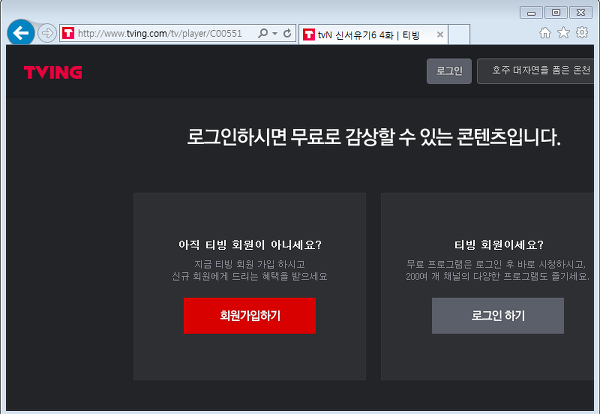Image resolution: width=600 pixels, height=414 pixels.
Task: Click the TVING logo
Action: point(53,72)
